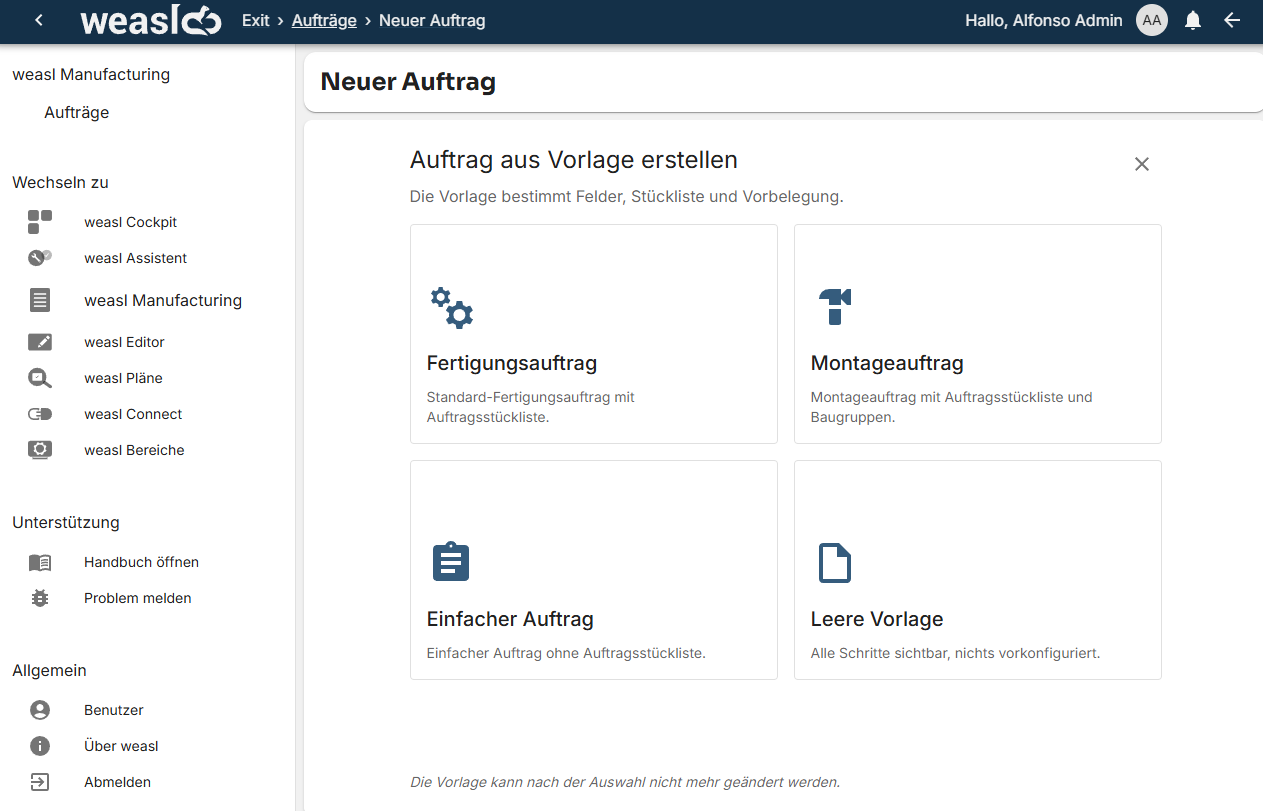The image size is (1263, 811).
Task: Click the AA user avatar
Action: [1152, 20]
